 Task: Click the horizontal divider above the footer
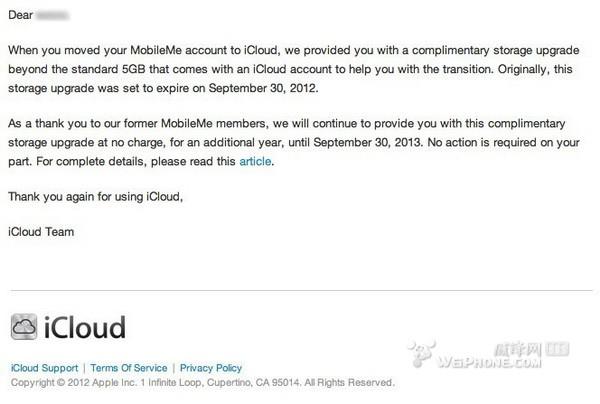pos(301,290)
